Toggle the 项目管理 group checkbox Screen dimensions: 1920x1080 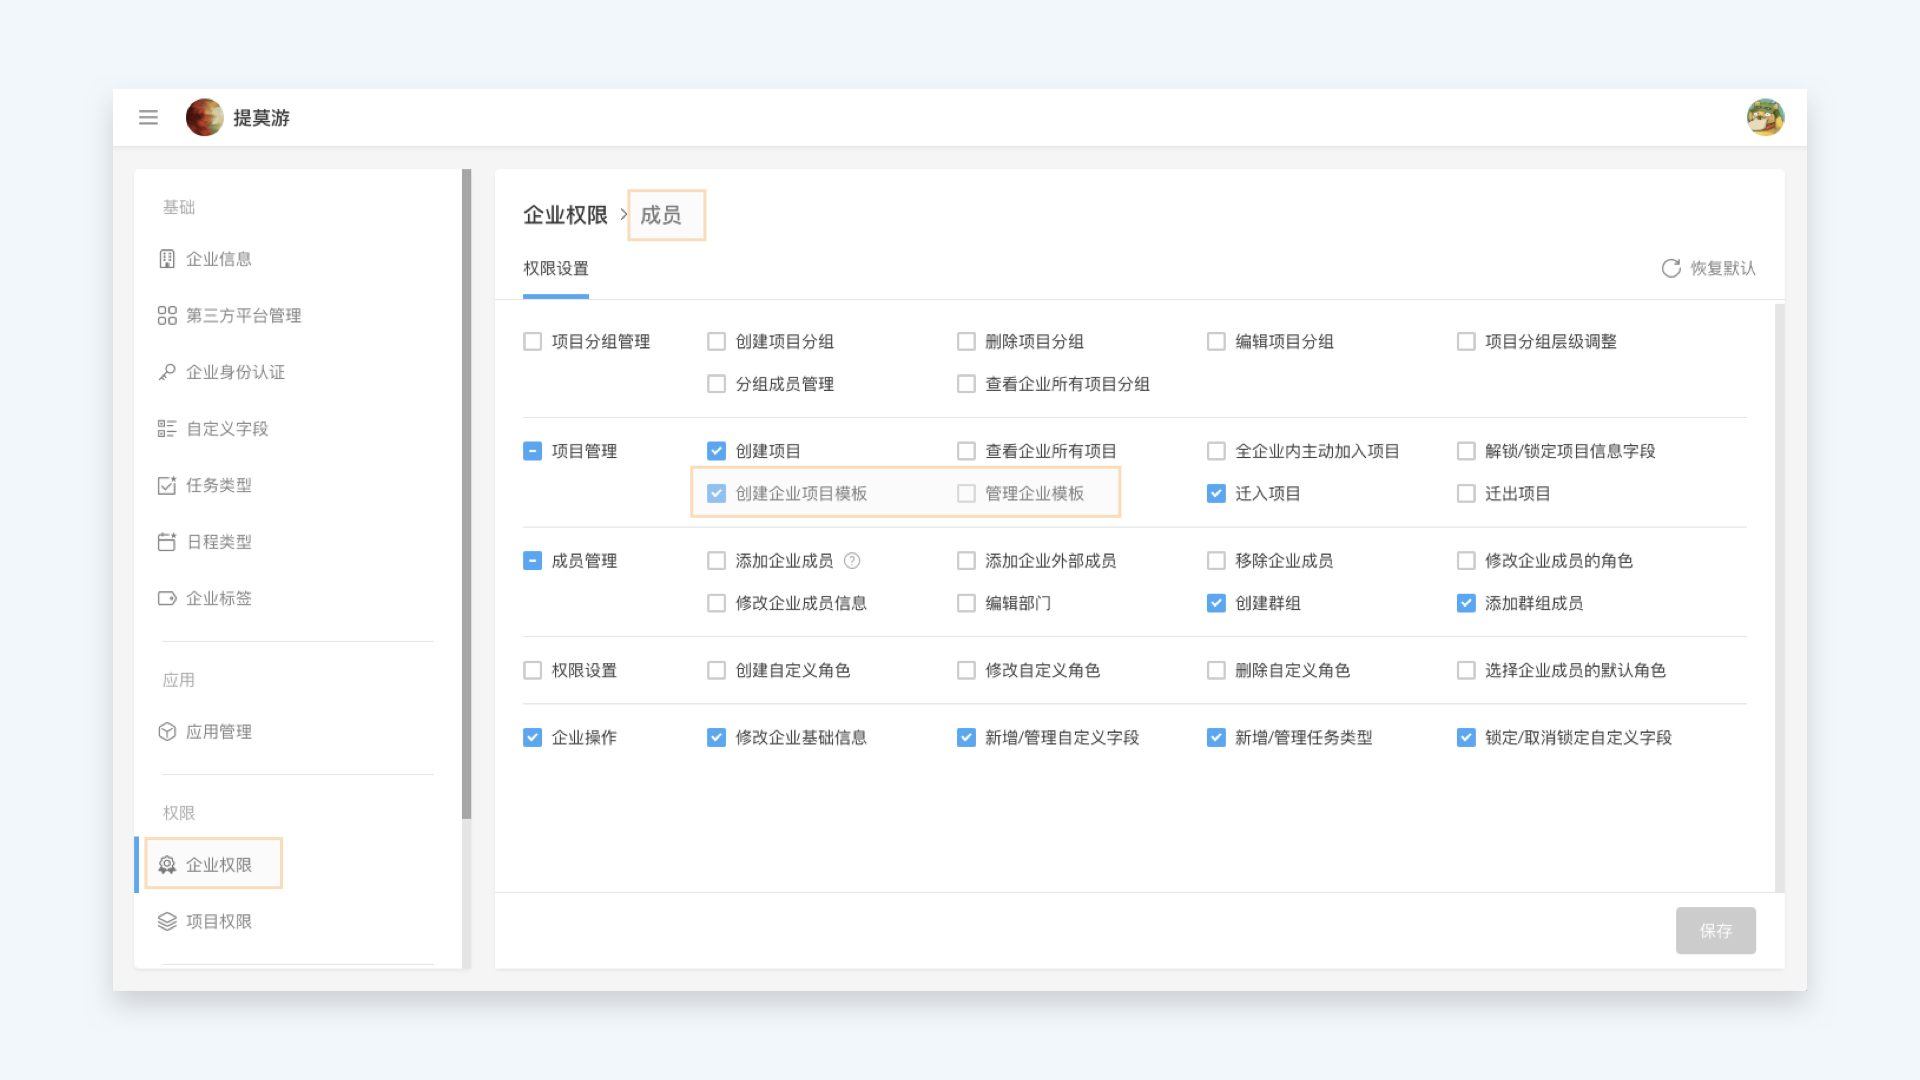tap(533, 451)
